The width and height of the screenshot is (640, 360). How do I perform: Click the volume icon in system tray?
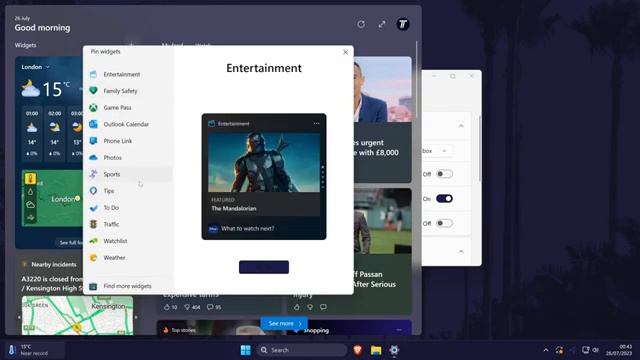pyautogui.click(x=596, y=350)
